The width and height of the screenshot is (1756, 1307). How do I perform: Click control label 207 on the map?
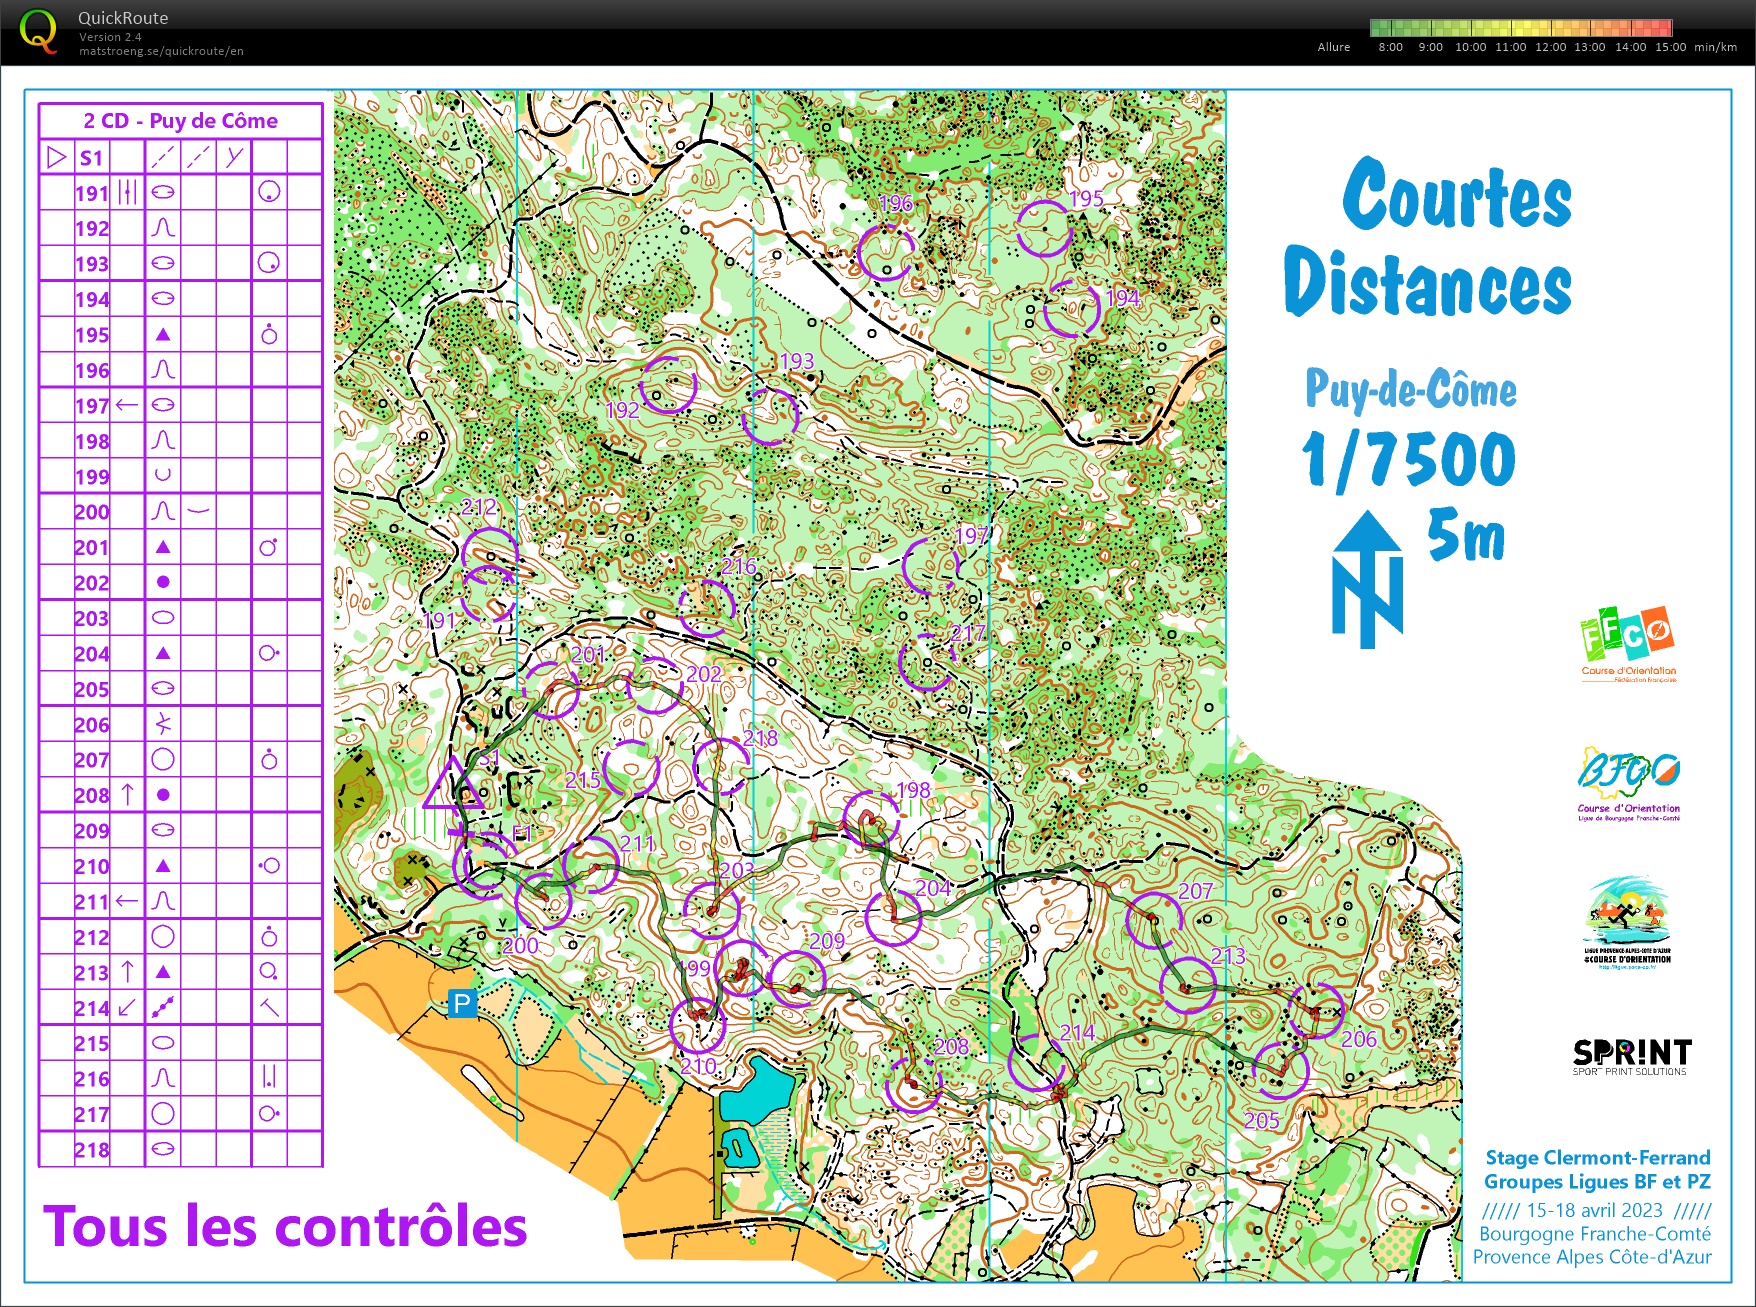[1195, 891]
